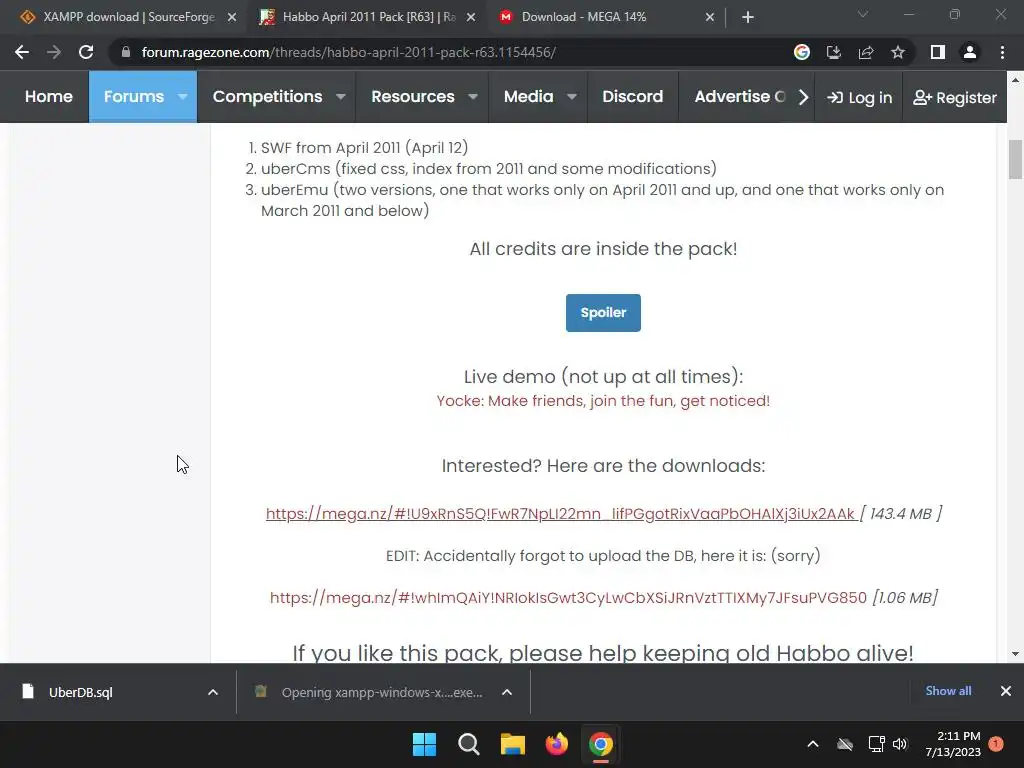Click Show all downloads
The image size is (1024, 768).
(948, 691)
